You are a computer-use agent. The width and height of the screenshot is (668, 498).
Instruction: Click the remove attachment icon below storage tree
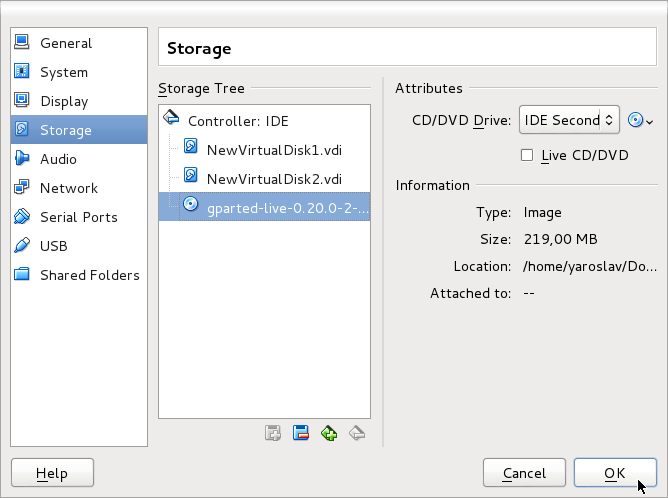(x=301, y=433)
